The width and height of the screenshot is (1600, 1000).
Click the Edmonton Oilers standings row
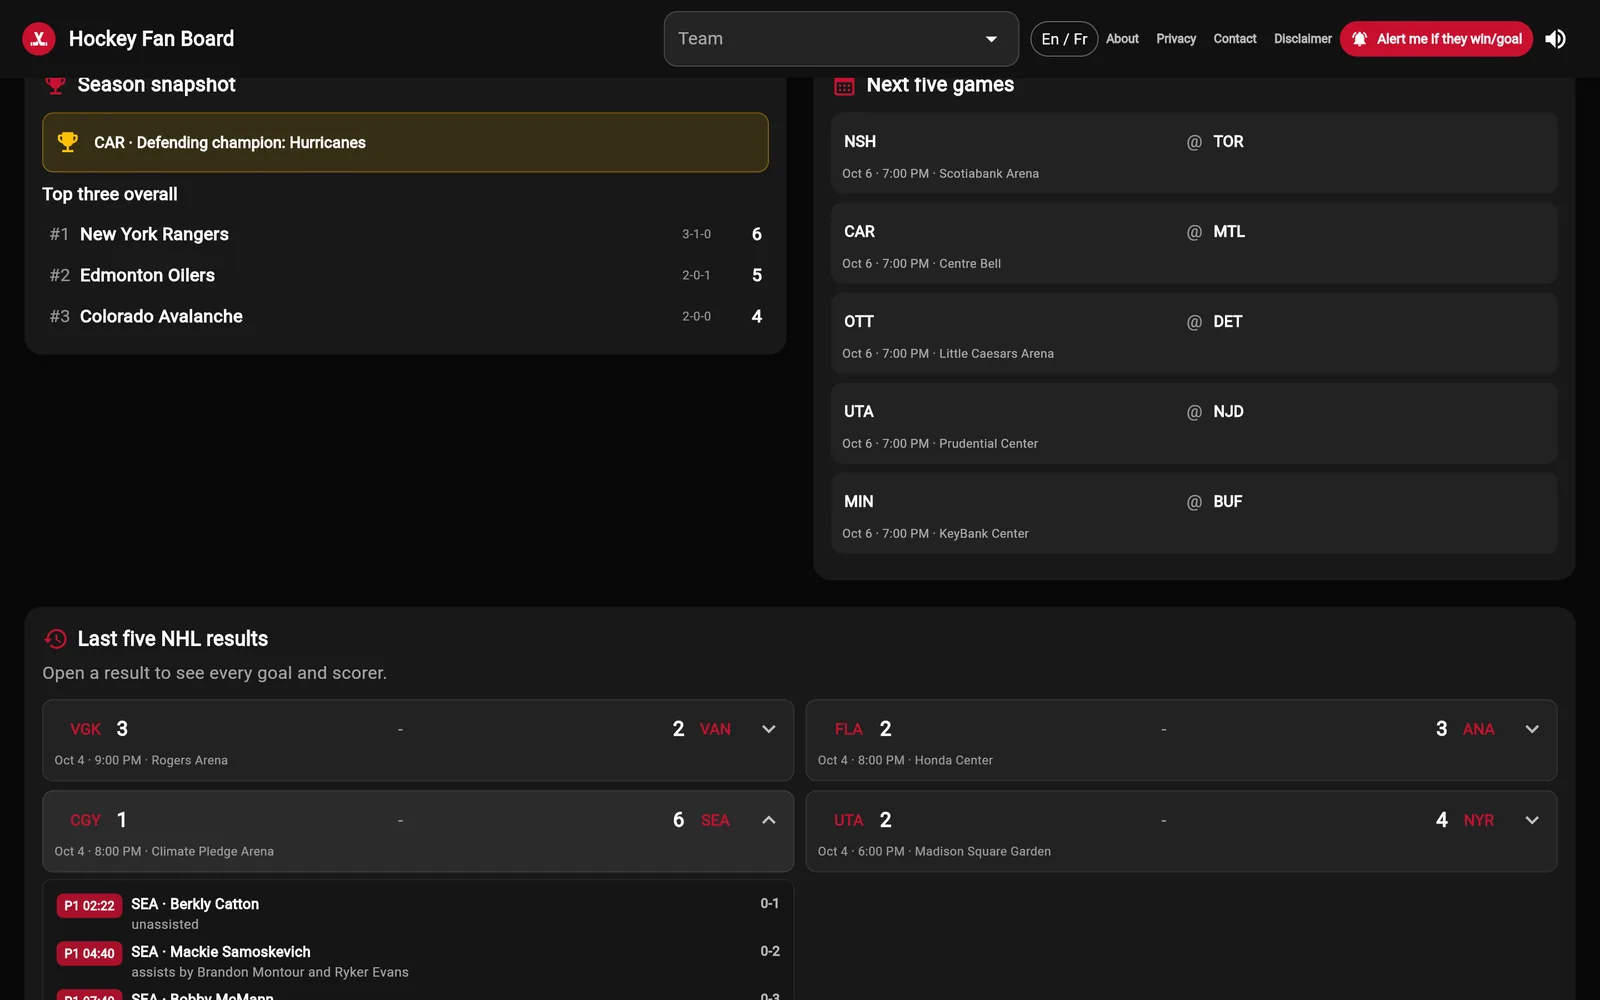click(x=405, y=275)
